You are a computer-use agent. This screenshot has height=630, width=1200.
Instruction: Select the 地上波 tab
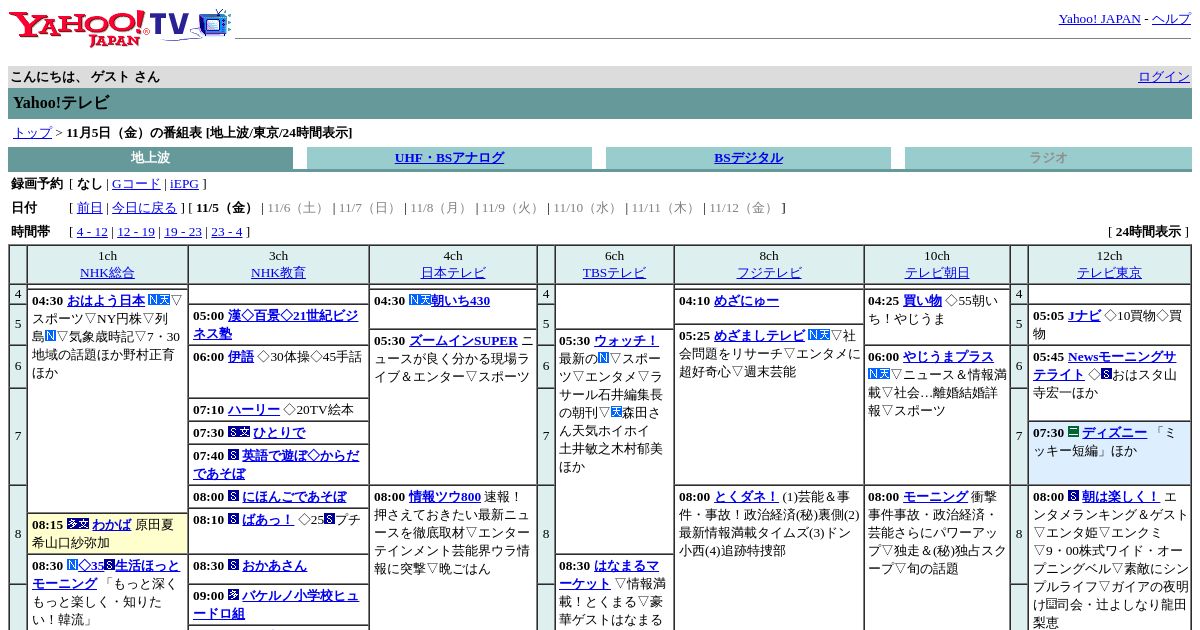point(150,158)
